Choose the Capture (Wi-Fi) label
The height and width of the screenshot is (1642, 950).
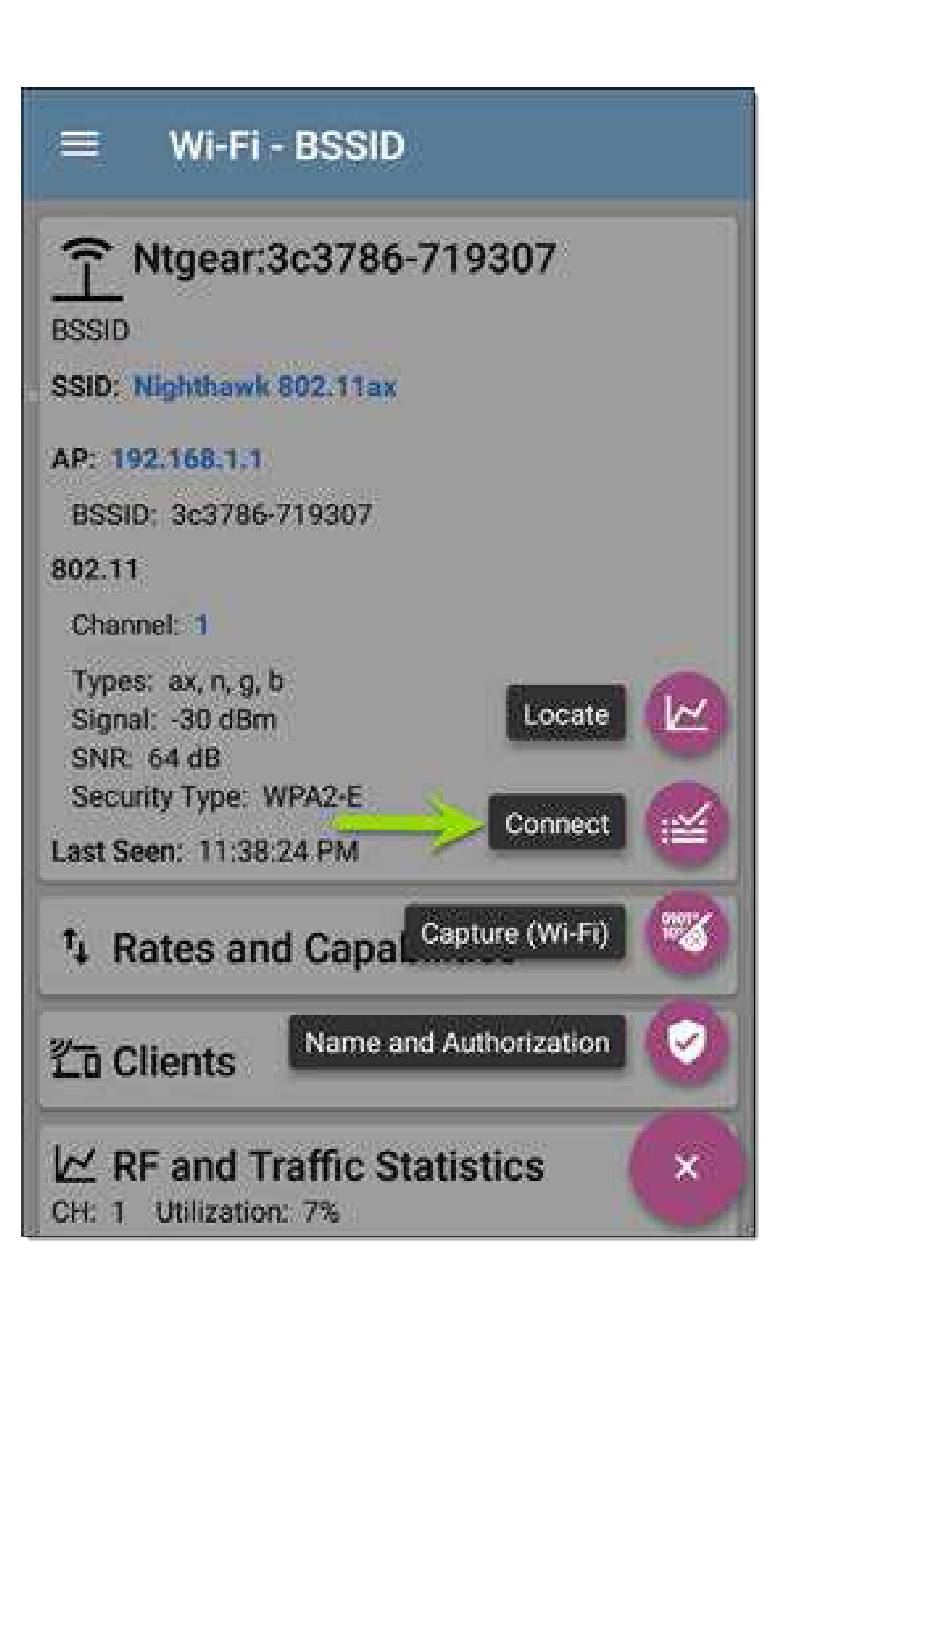point(515,933)
